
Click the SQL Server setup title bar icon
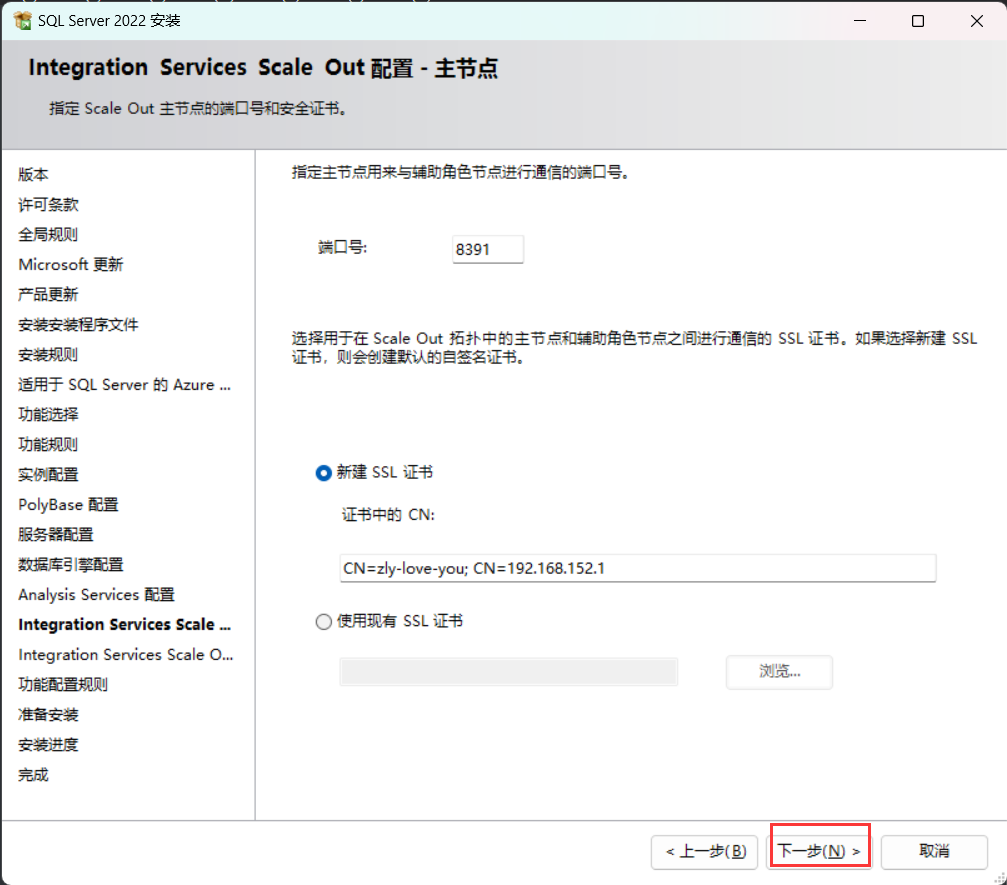coord(22,21)
